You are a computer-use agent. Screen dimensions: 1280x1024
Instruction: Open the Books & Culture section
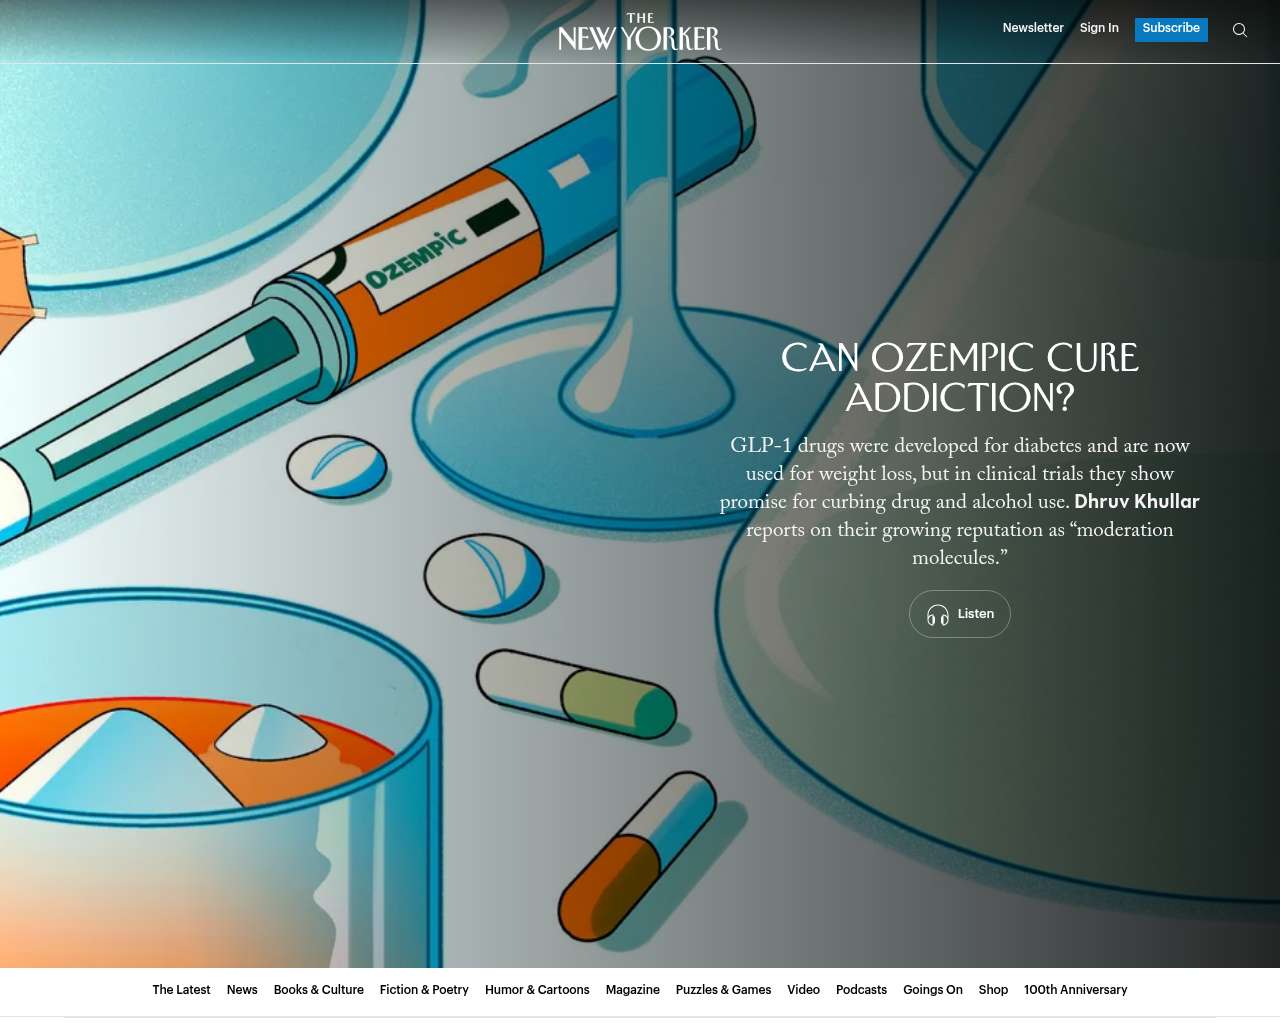pyautogui.click(x=318, y=990)
